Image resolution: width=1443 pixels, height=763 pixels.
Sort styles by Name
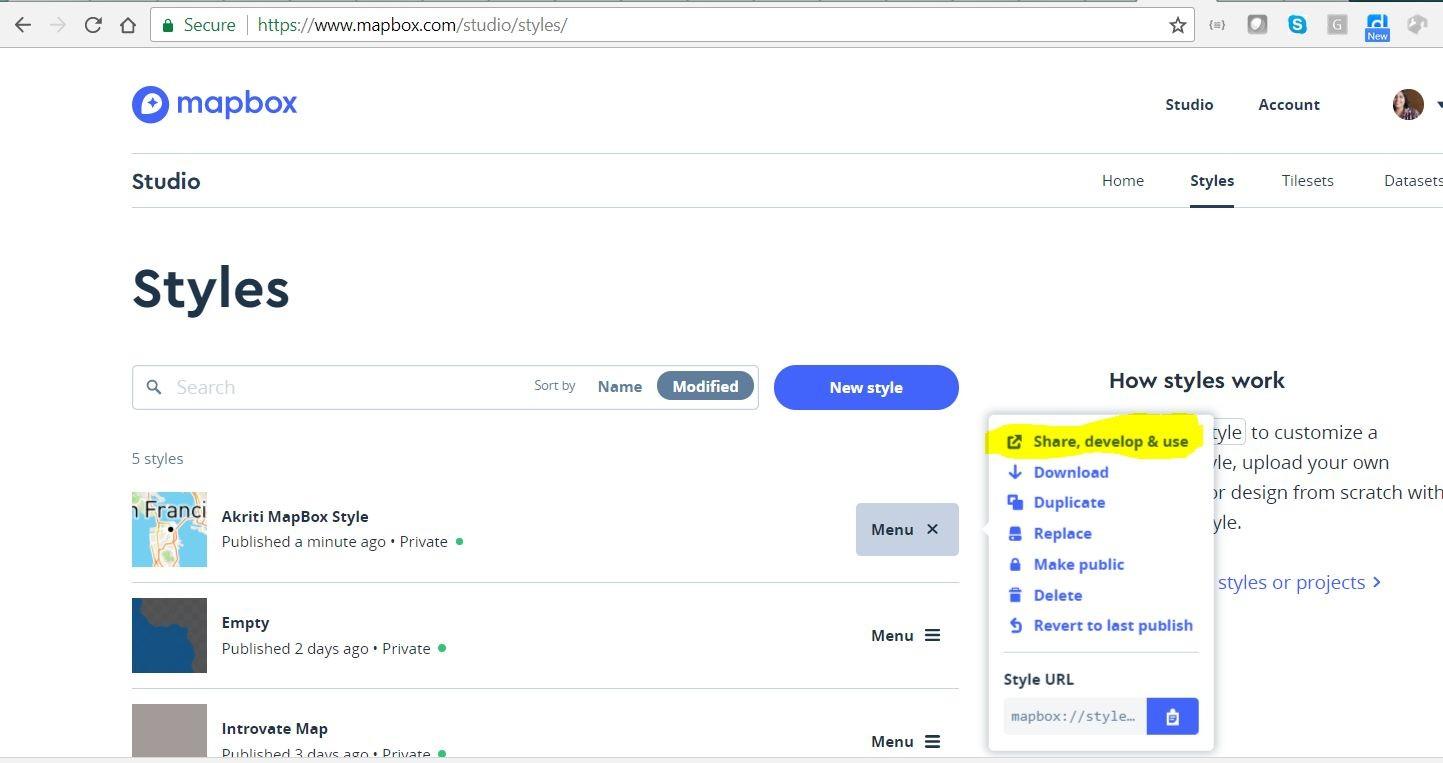click(x=620, y=387)
